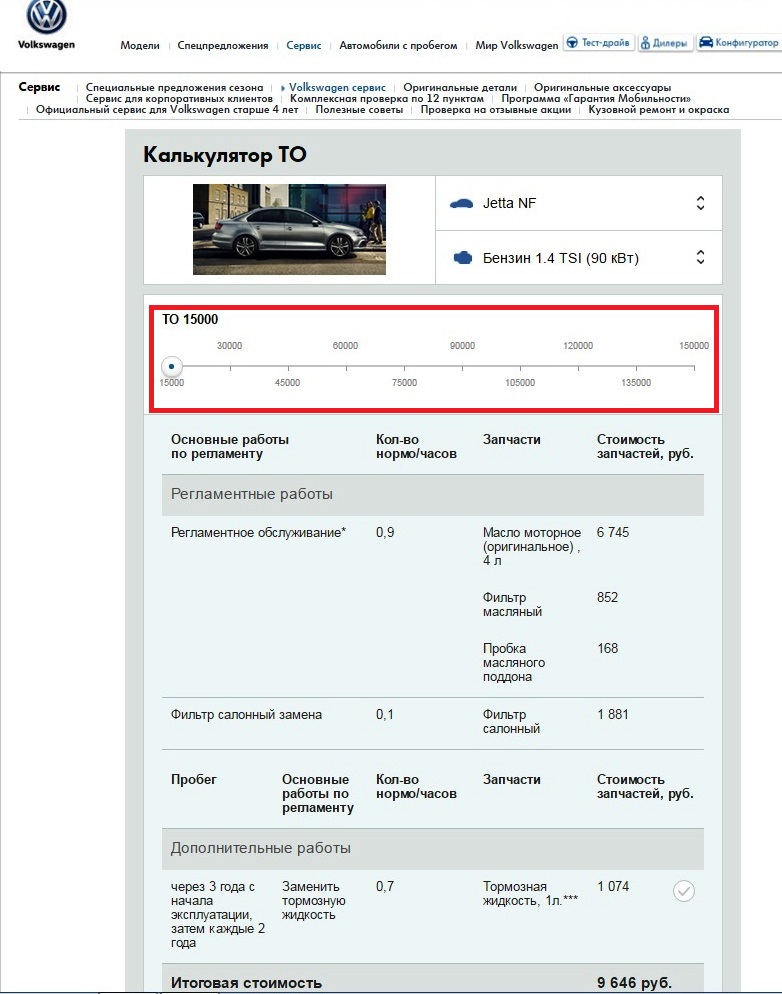Image resolution: width=782 pixels, height=994 pixels.
Task: Click the Фильтр салонный замена row label
Action: tap(247, 714)
